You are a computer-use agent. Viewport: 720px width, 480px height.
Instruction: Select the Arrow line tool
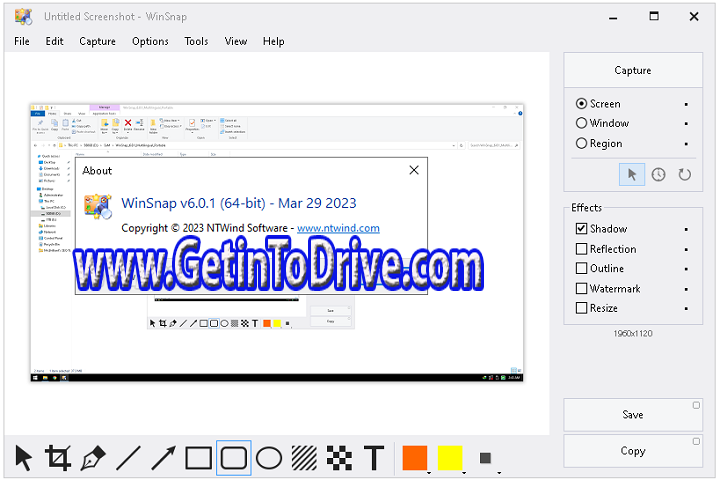coord(163,458)
